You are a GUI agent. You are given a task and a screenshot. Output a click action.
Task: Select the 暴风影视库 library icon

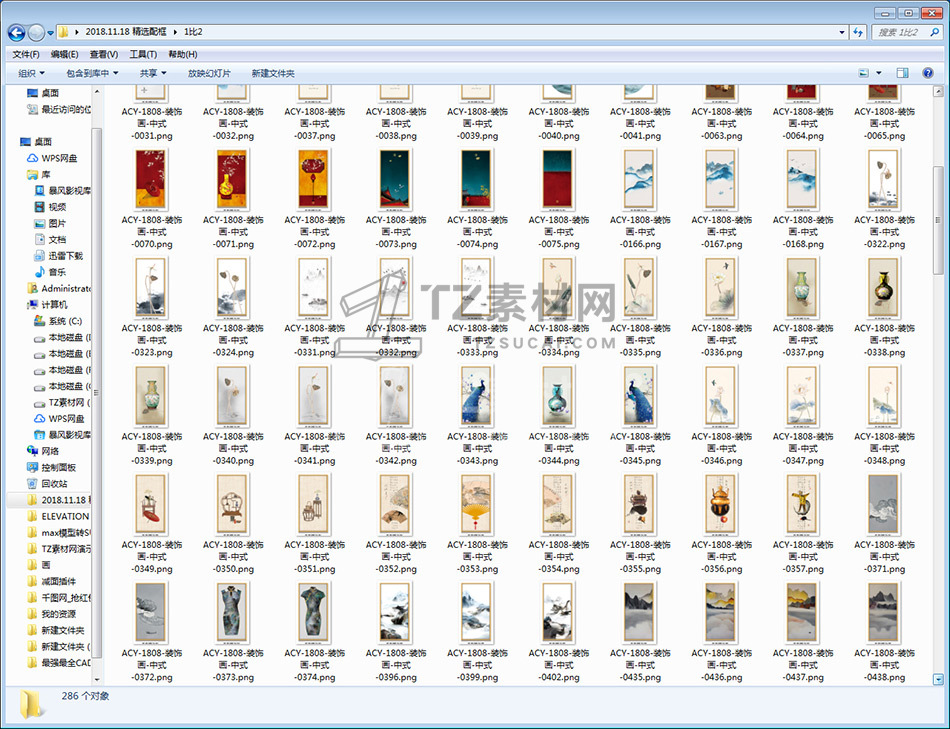pyautogui.click(x=39, y=190)
